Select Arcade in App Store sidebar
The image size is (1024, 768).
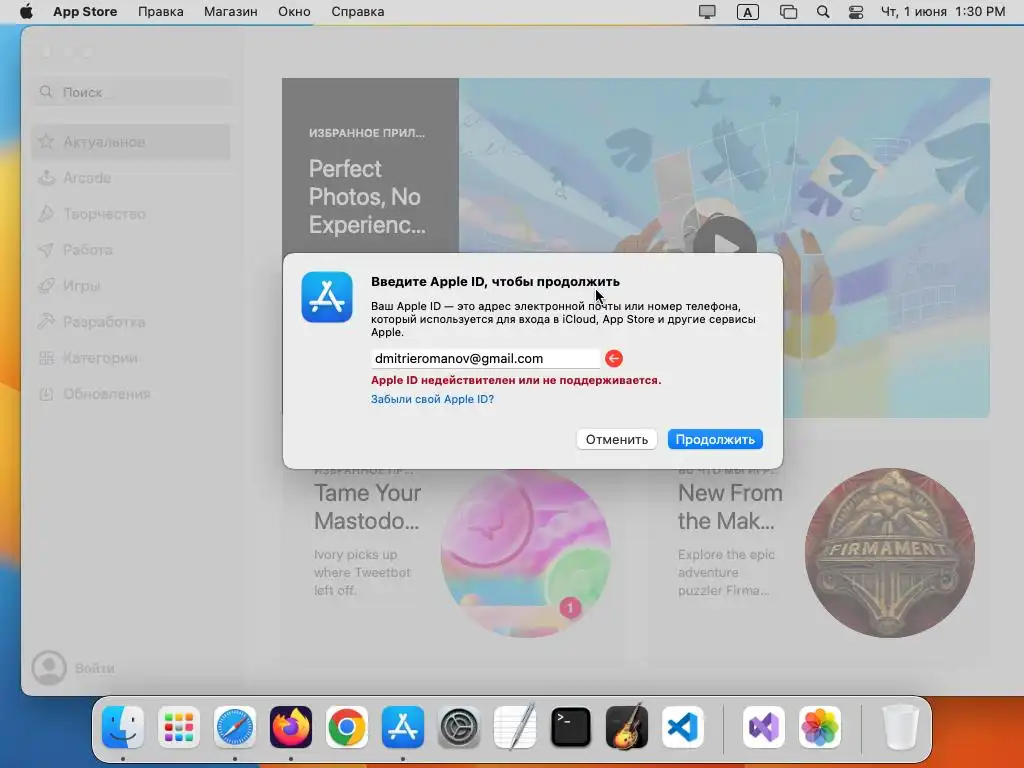(x=131, y=178)
